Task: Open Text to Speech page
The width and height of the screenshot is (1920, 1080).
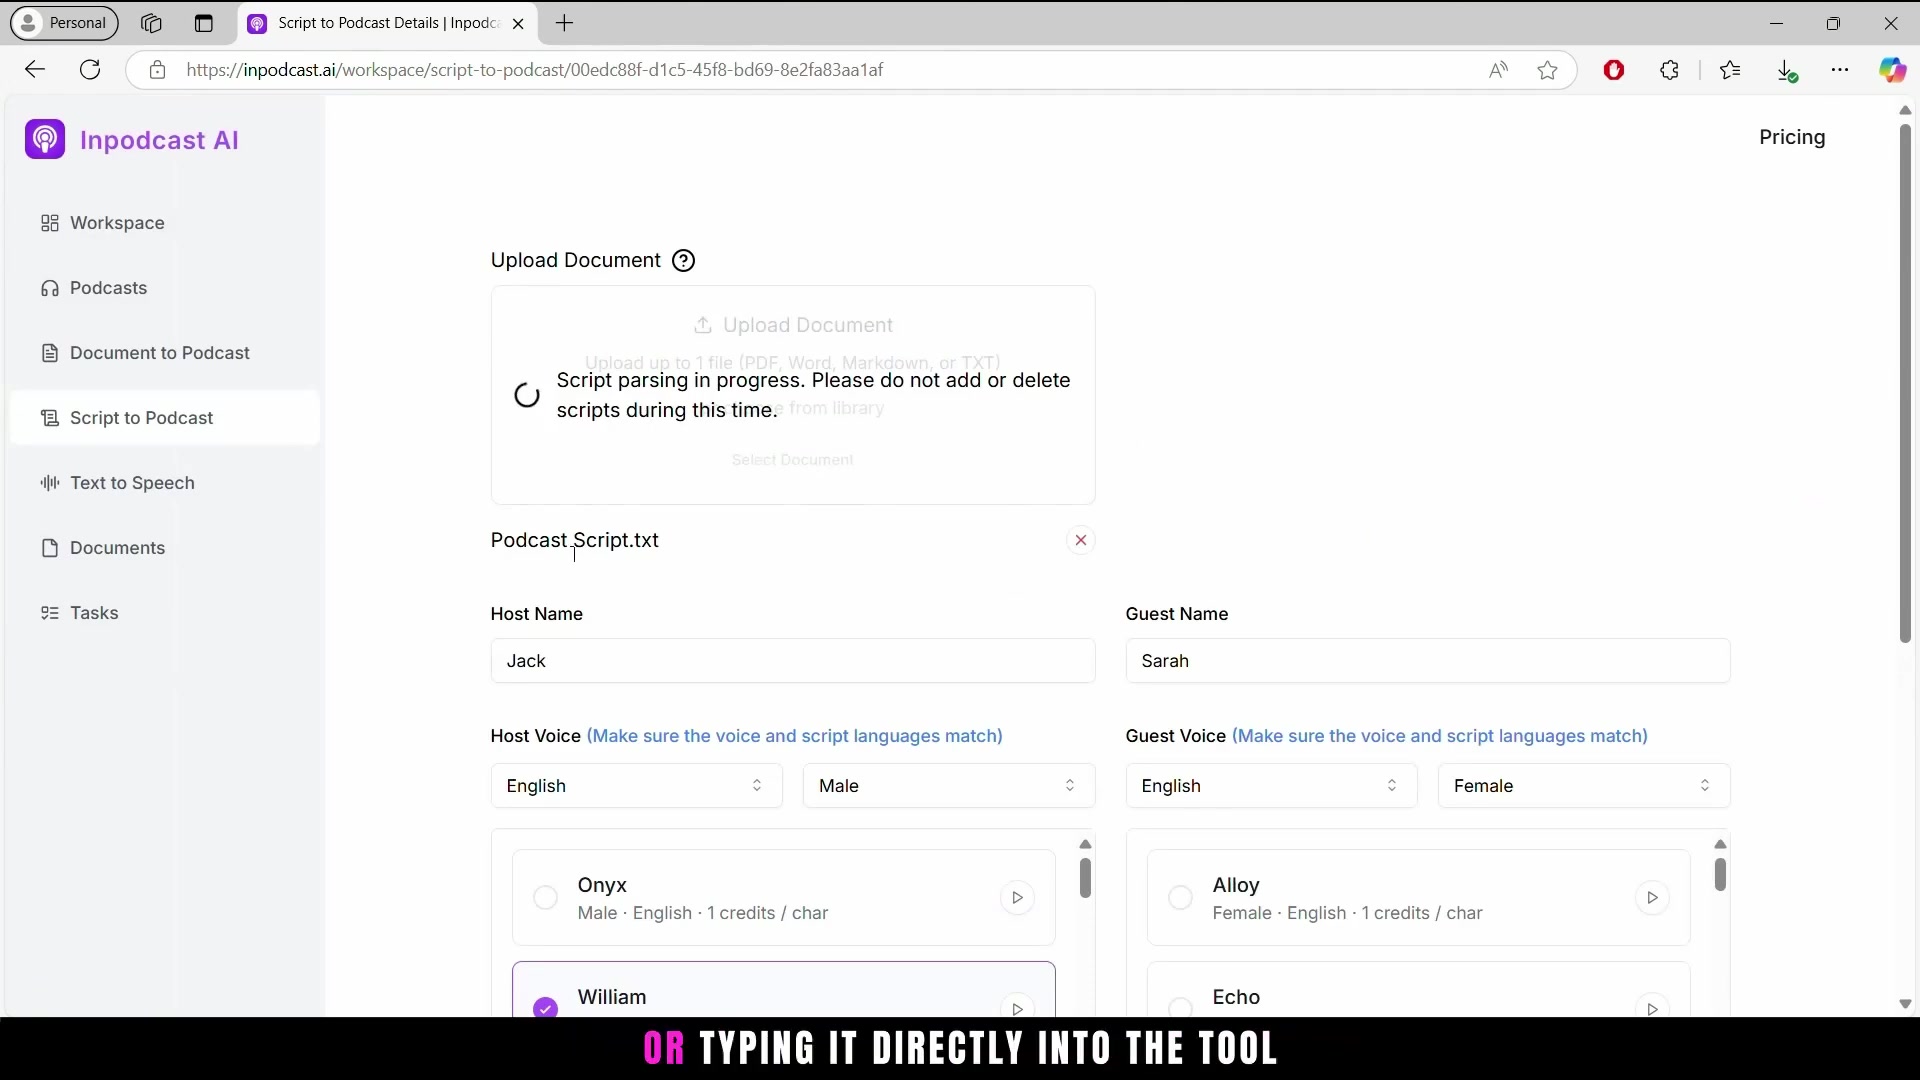Action: click(x=165, y=483)
